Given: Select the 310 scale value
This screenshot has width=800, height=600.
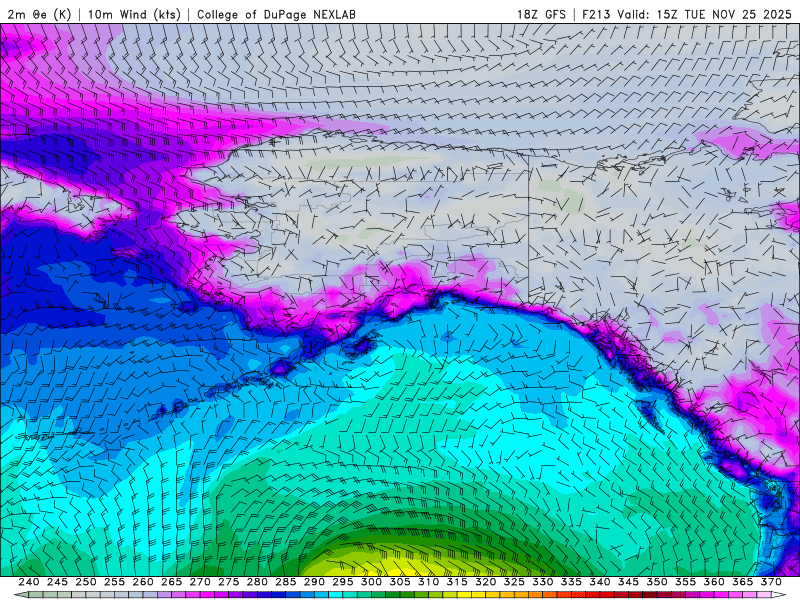Looking at the screenshot, I should point(429,582).
